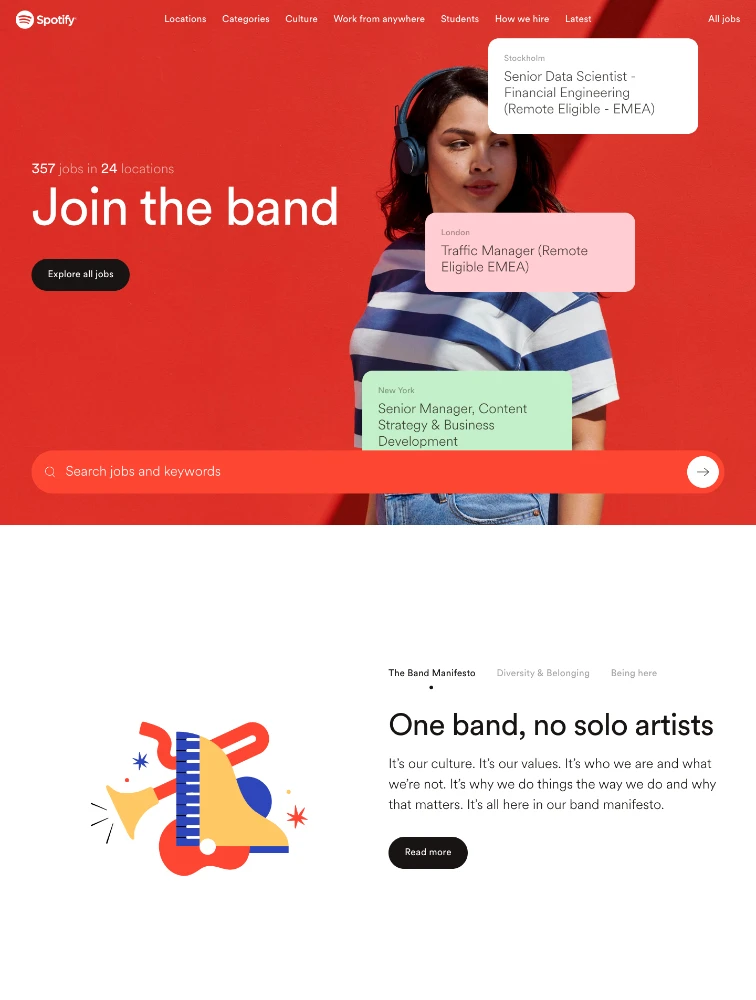Open How we hire page
Viewport: 756px width, 1000px height.
522,19
